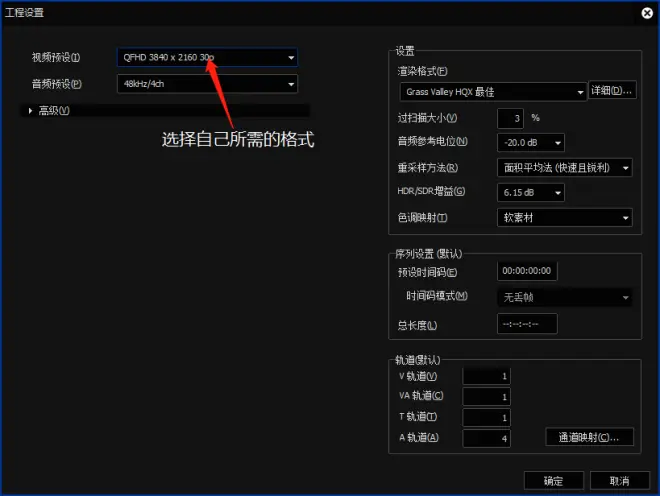660x496 pixels.
Task: Open the 视频预设 dropdown
Action: 207,57
